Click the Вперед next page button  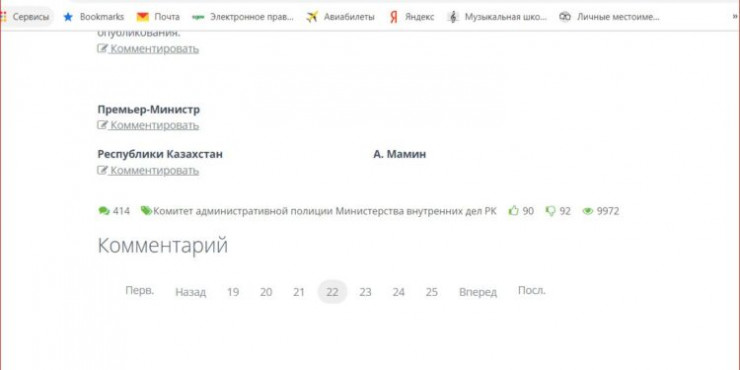point(478,292)
